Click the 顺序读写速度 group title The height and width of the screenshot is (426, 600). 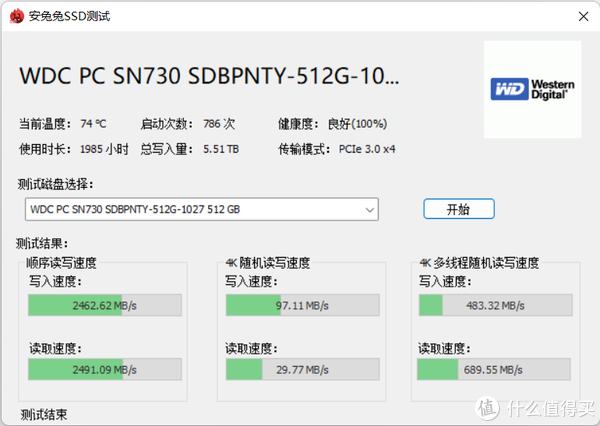[61, 263]
